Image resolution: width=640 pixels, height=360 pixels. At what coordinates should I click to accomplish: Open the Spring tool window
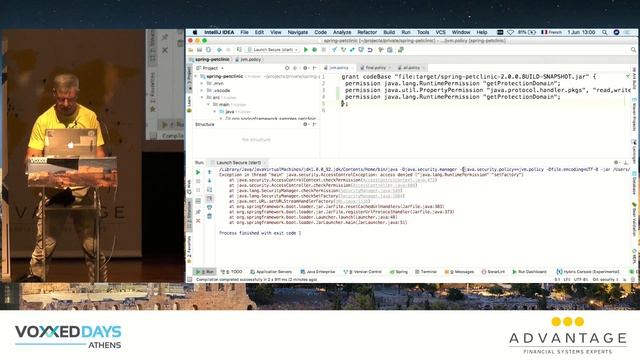click(399, 272)
